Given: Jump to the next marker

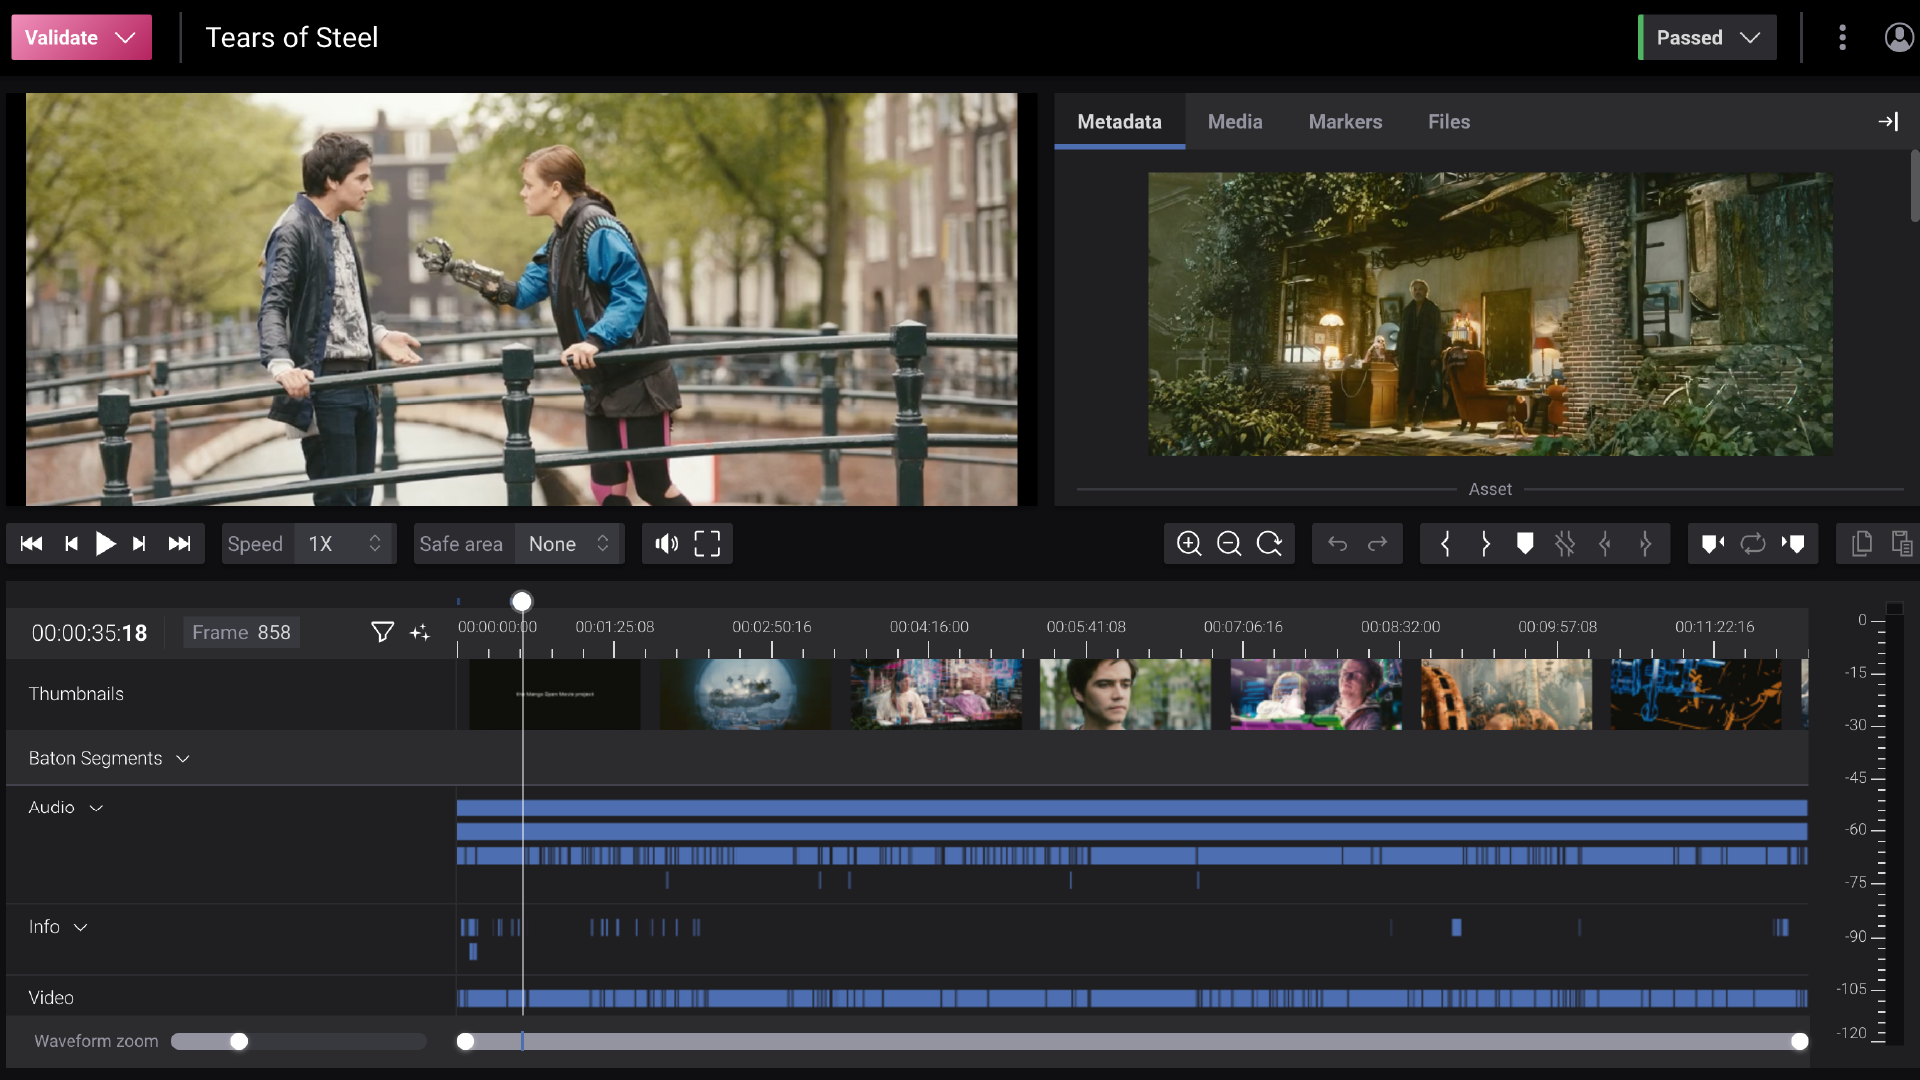Looking at the screenshot, I should (1793, 544).
